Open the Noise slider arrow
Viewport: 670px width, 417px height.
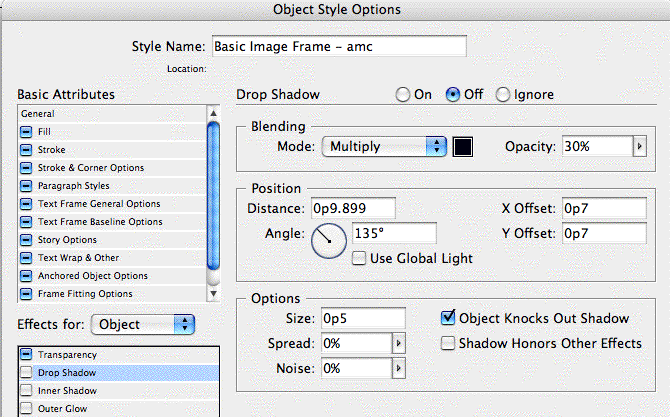pos(398,368)
